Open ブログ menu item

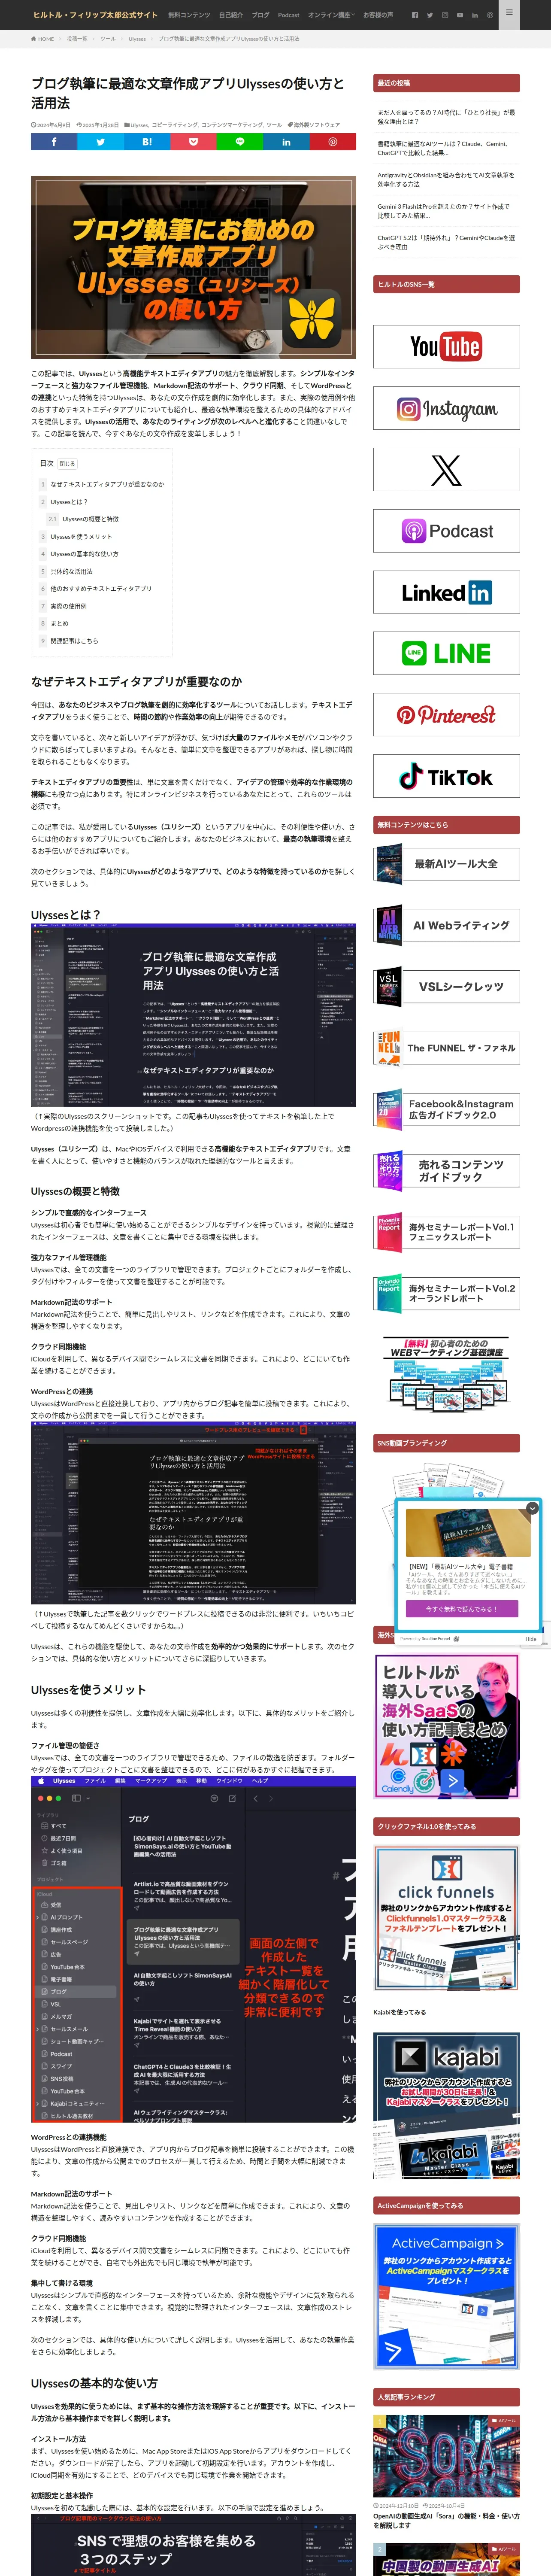[x=261, y=15]
